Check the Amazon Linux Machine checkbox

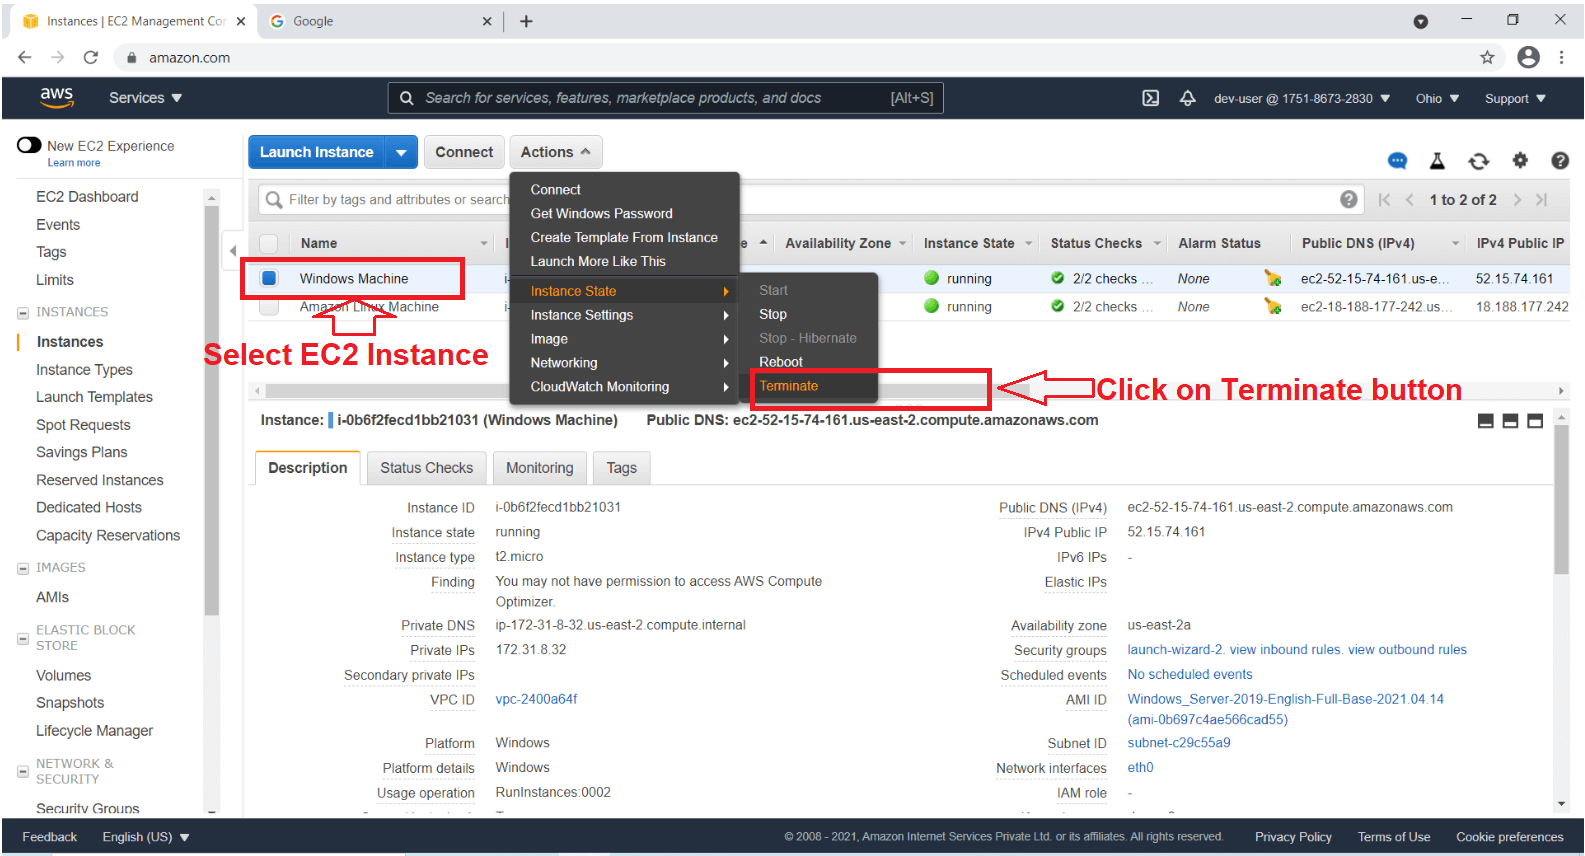pyautogui.click(x=269, y=306)
